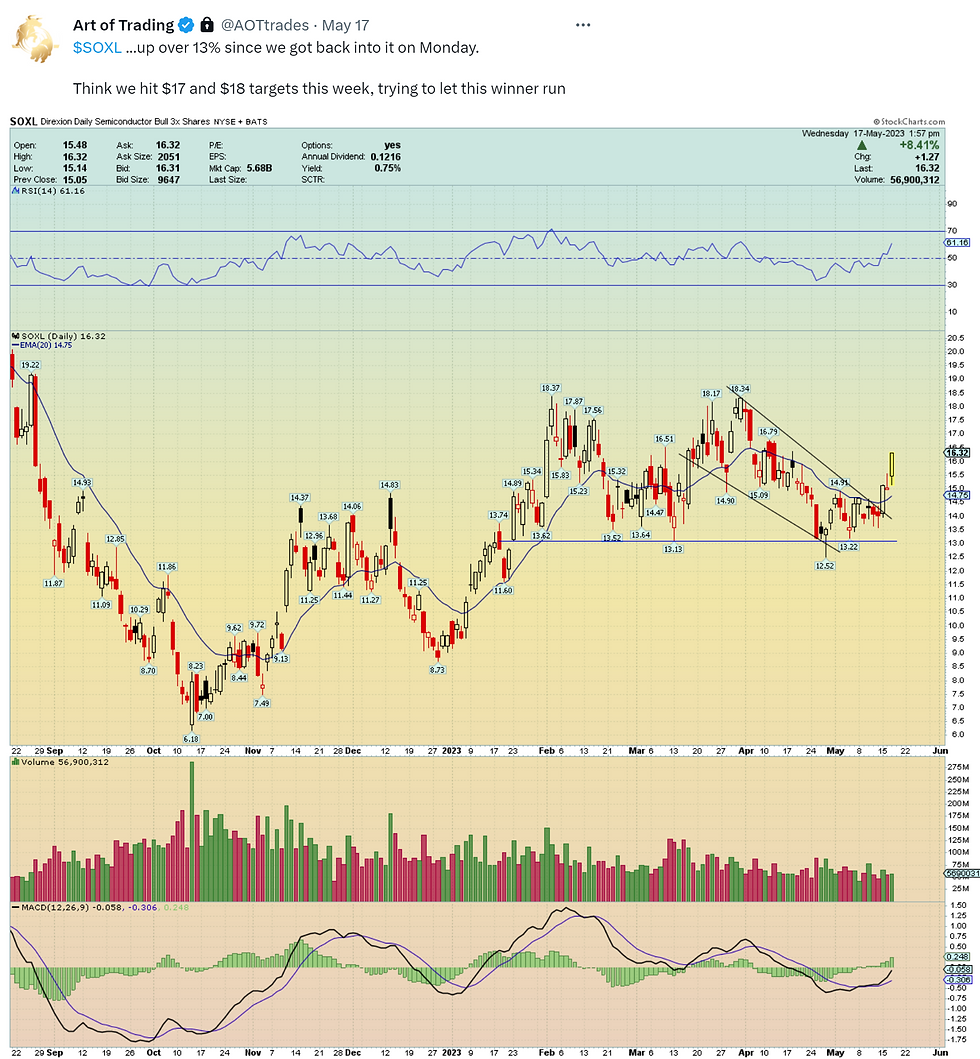Open the @AOTtrades handle link
Viewport: 980px width, 1059px height.
(x=265, y=26)
